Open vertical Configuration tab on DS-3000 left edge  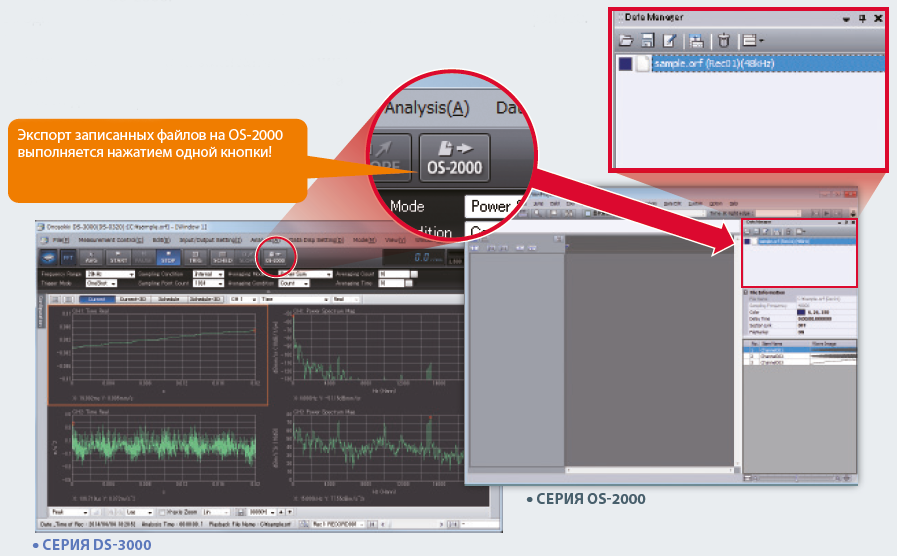click(x=41, y=311)
